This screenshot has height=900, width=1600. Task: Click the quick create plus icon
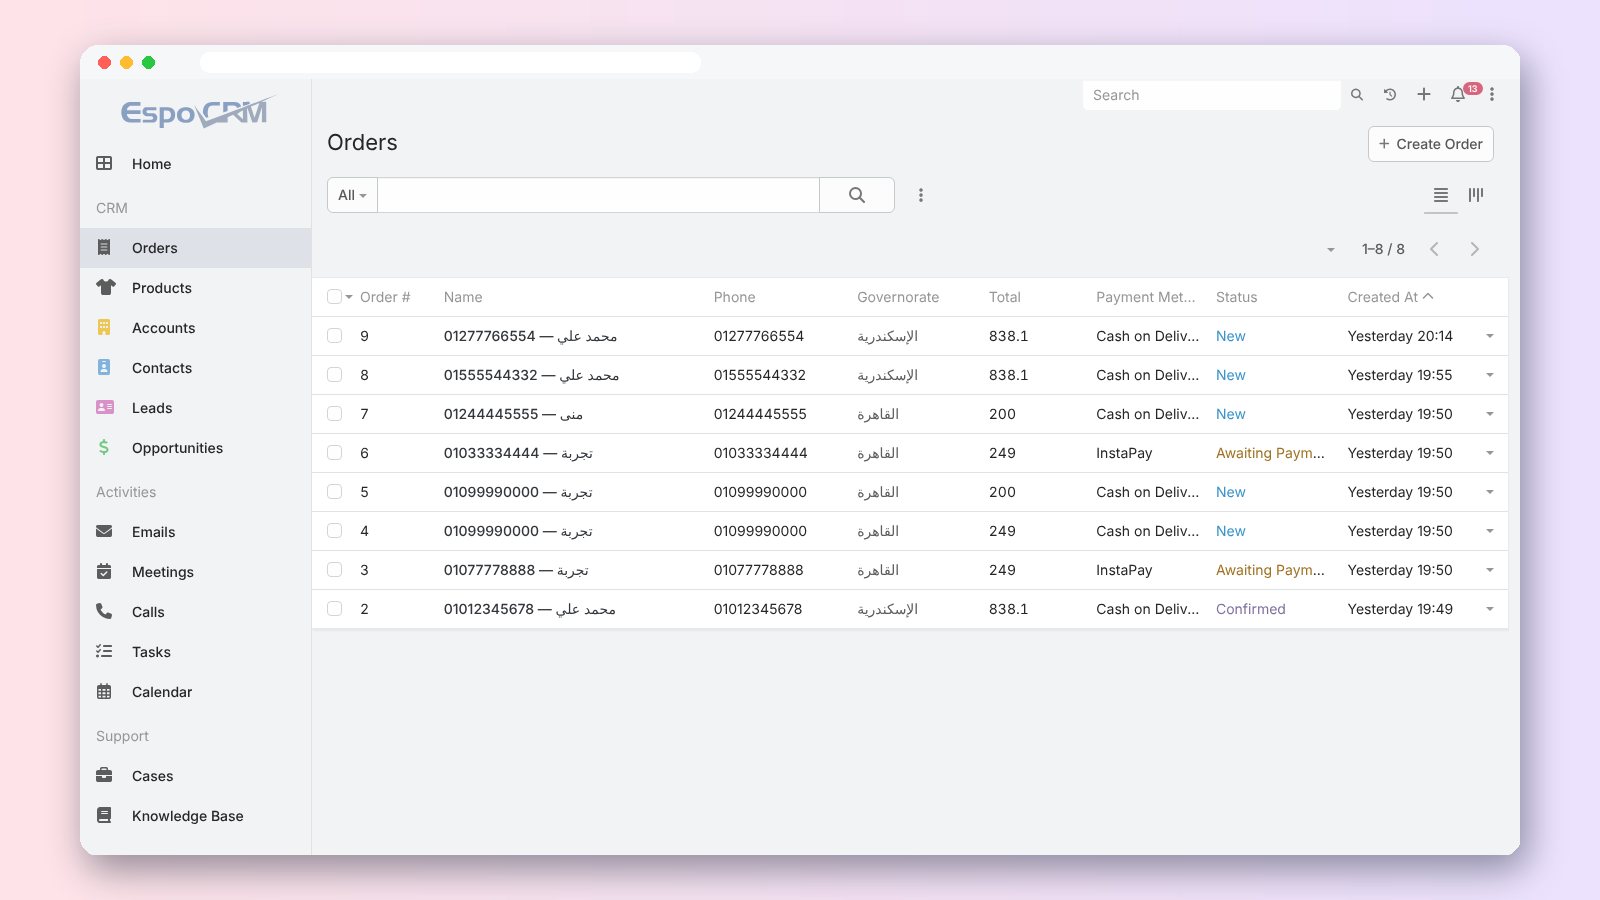[1424, 94]
